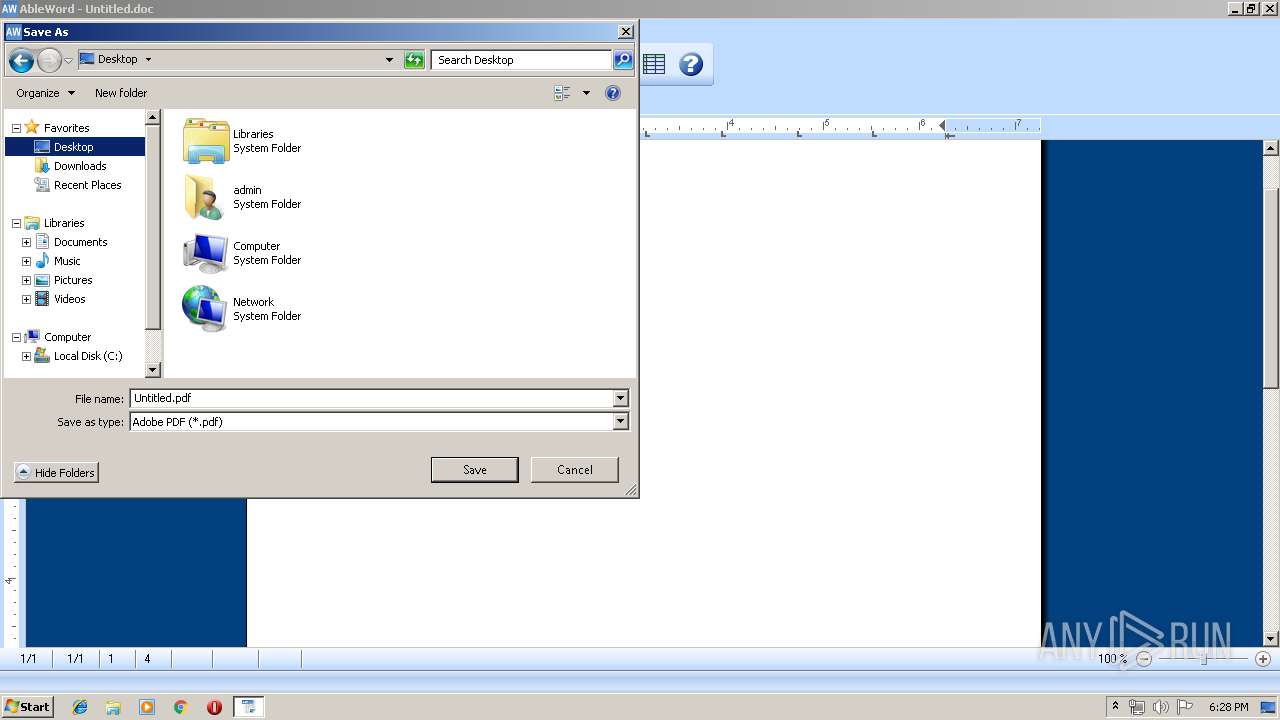
Task: Open Downloads in the Favorites list
Action: click(x=80, y=166)
